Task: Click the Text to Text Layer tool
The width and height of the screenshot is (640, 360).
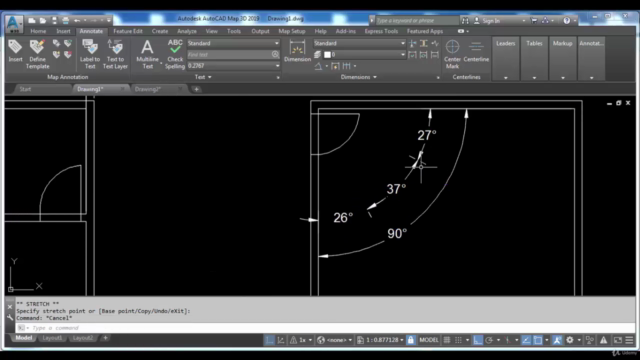Action: [x=115, y=54]
